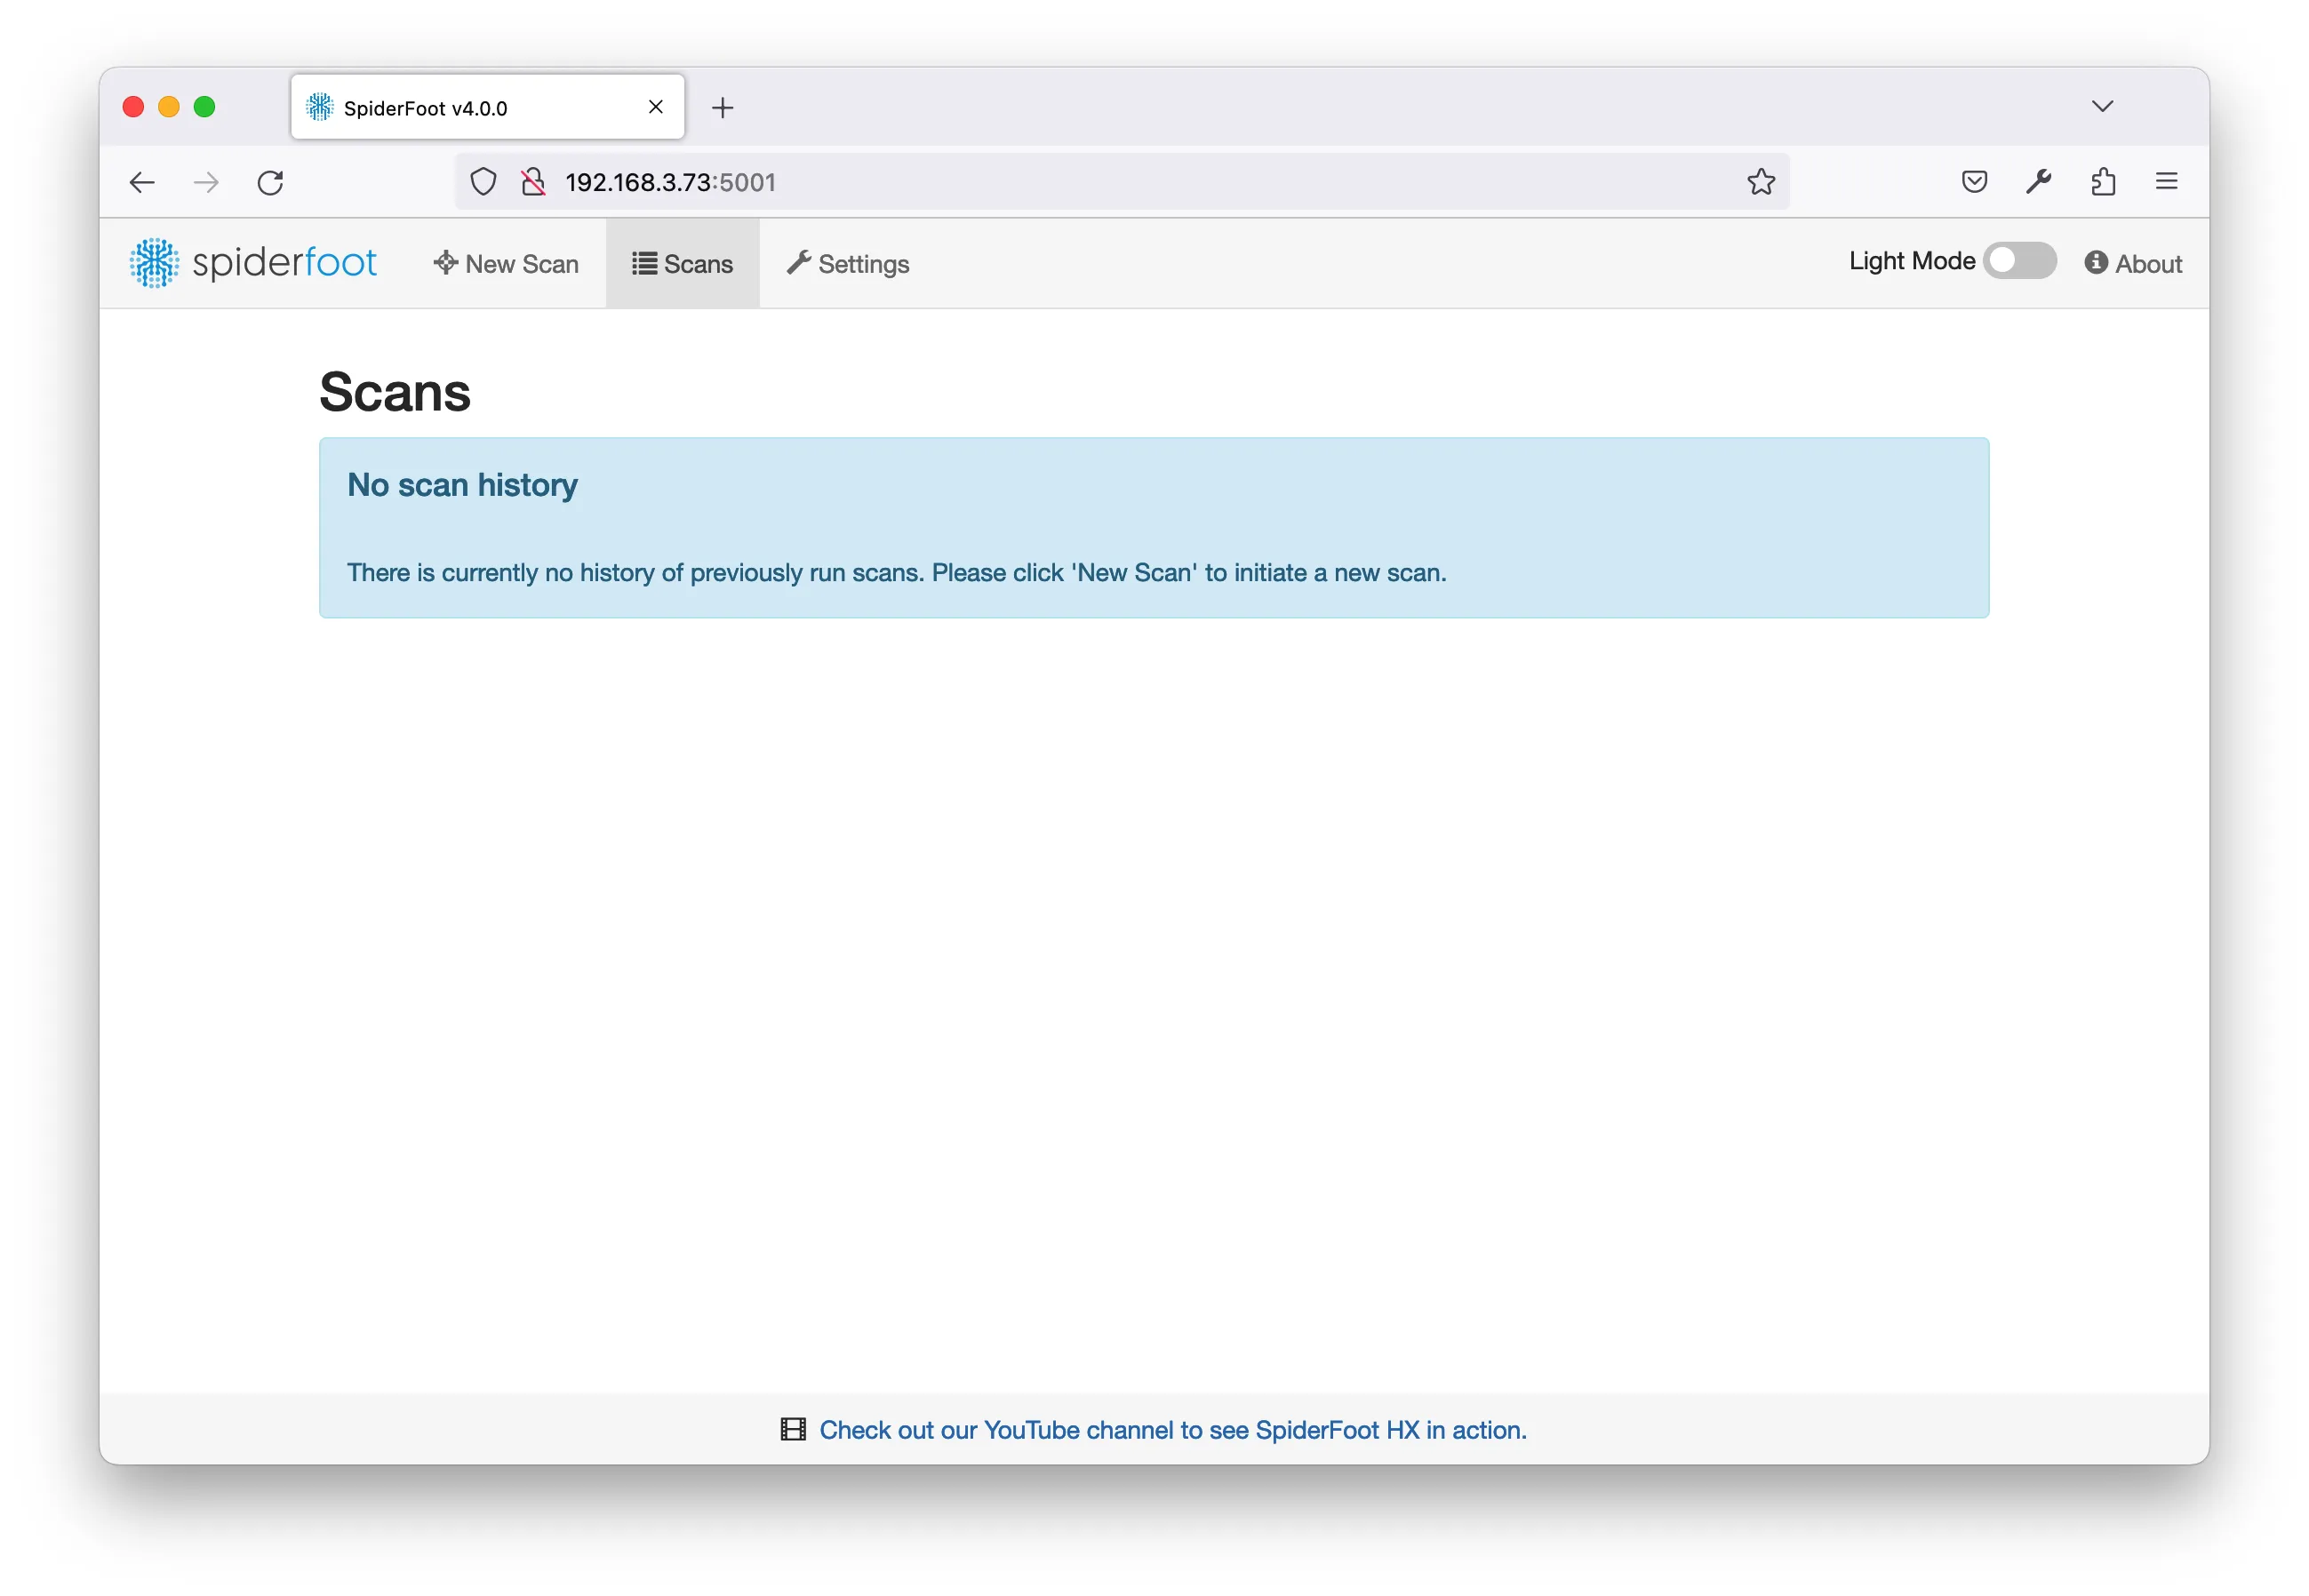
Task: Open the About dialog
Action: pyautogui.click(x=2133, y=264)
